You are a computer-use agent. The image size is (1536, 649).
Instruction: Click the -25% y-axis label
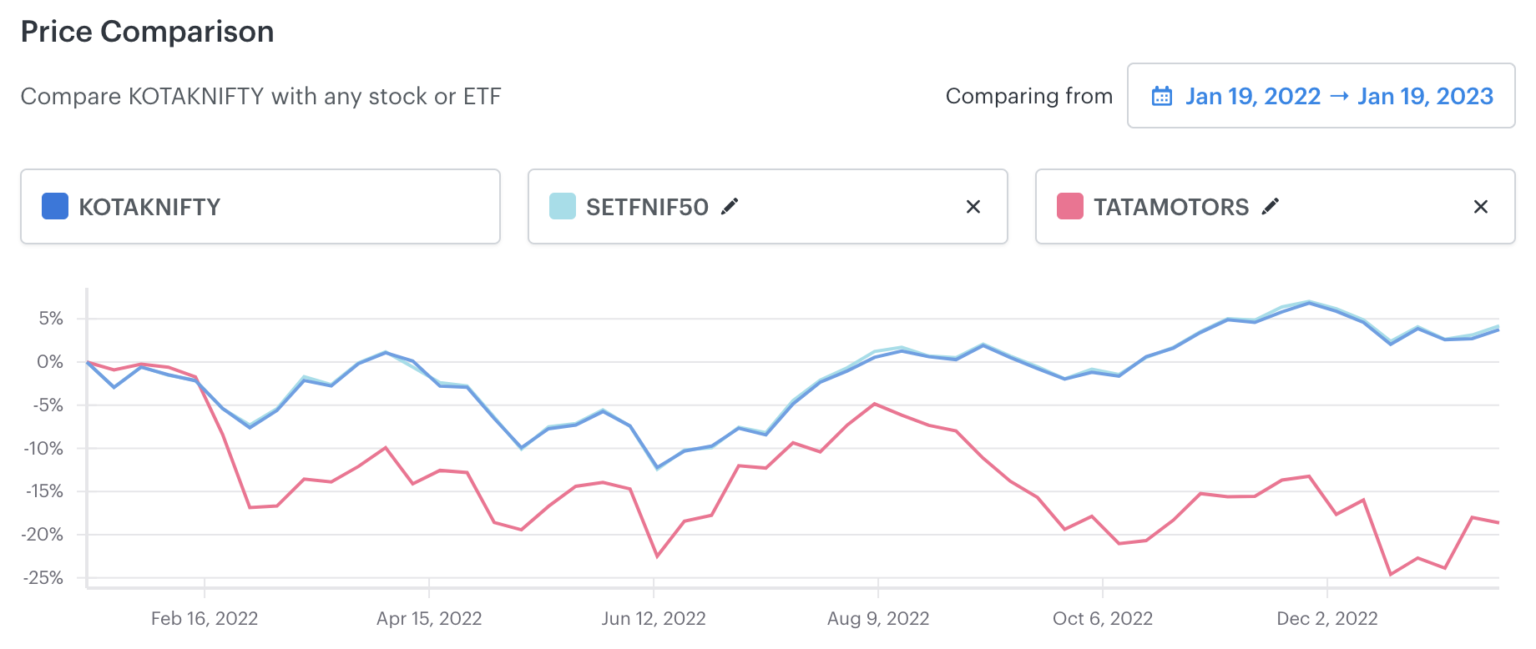tap(42, 577)
